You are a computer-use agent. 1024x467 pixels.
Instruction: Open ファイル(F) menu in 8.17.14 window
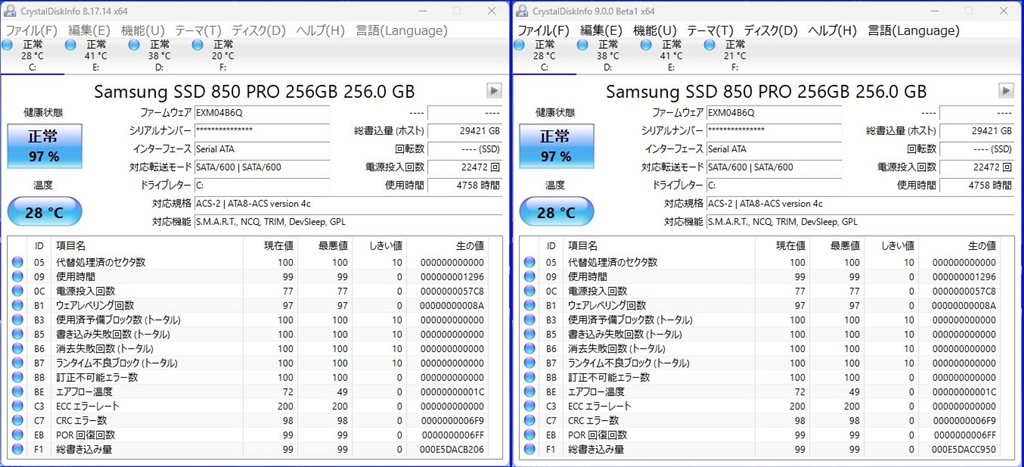click(31, 31)
